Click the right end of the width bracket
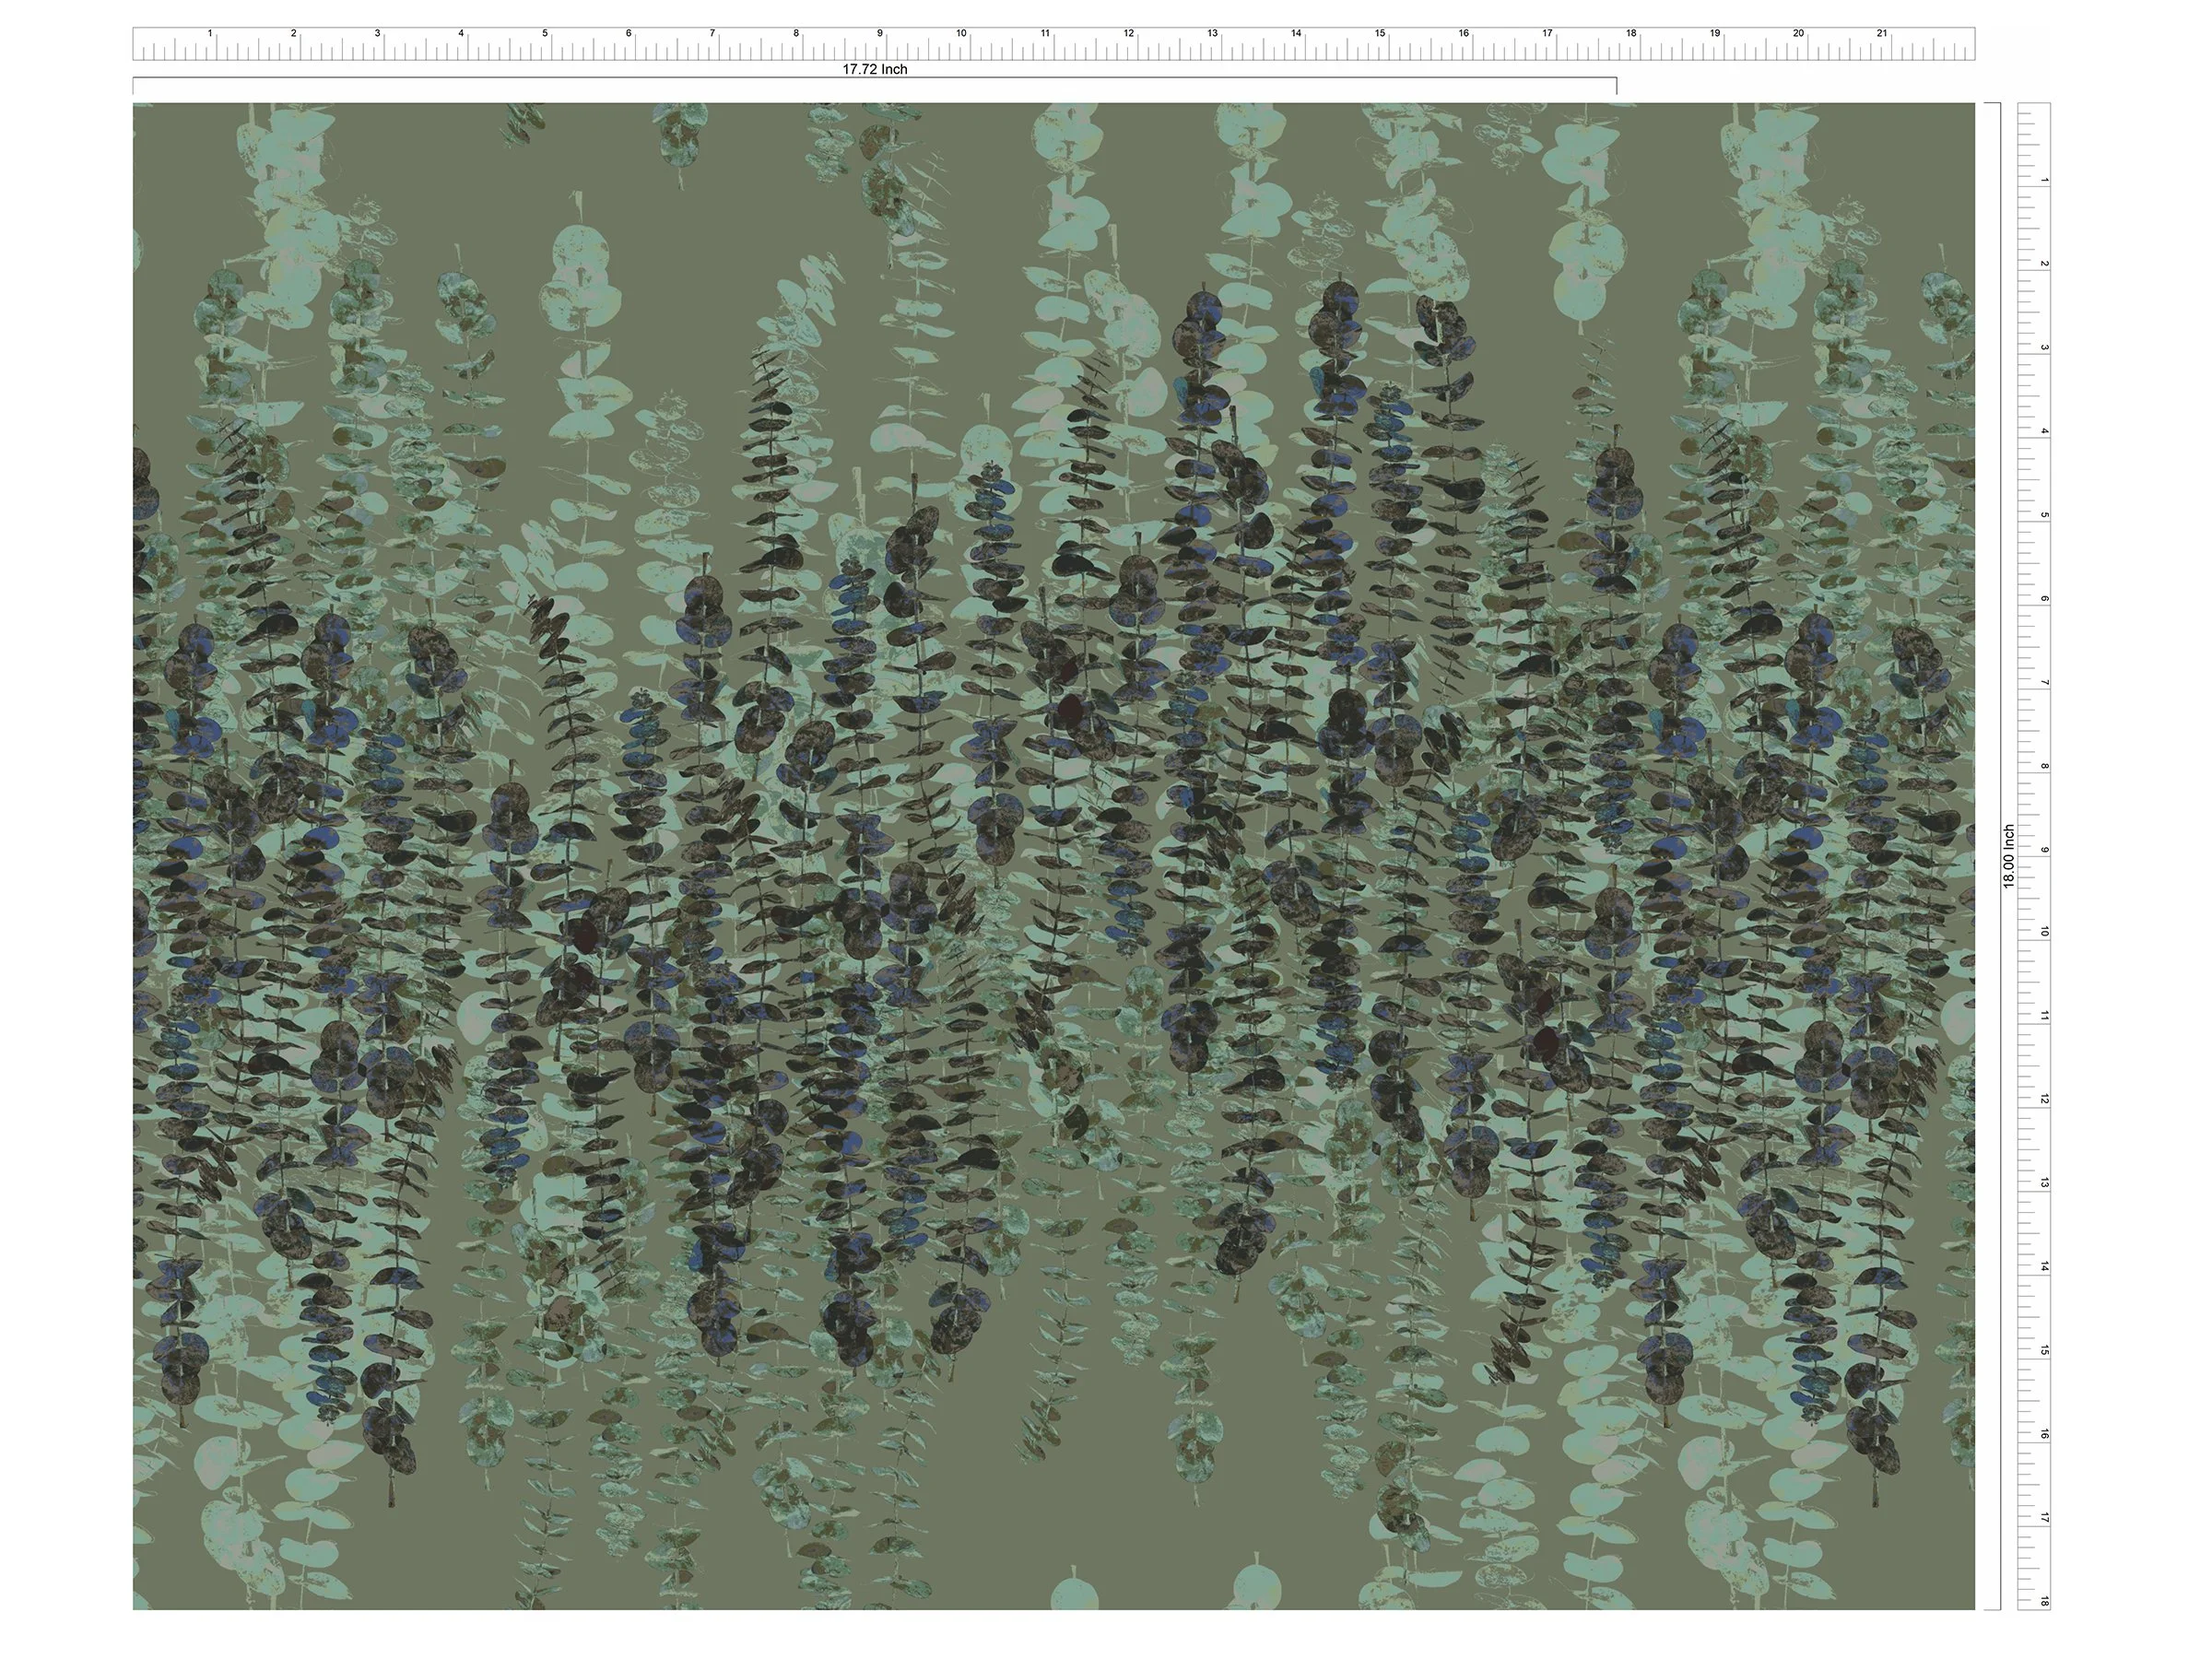The height and width of the screenshot is (1659, 2212). [1616, 86]
